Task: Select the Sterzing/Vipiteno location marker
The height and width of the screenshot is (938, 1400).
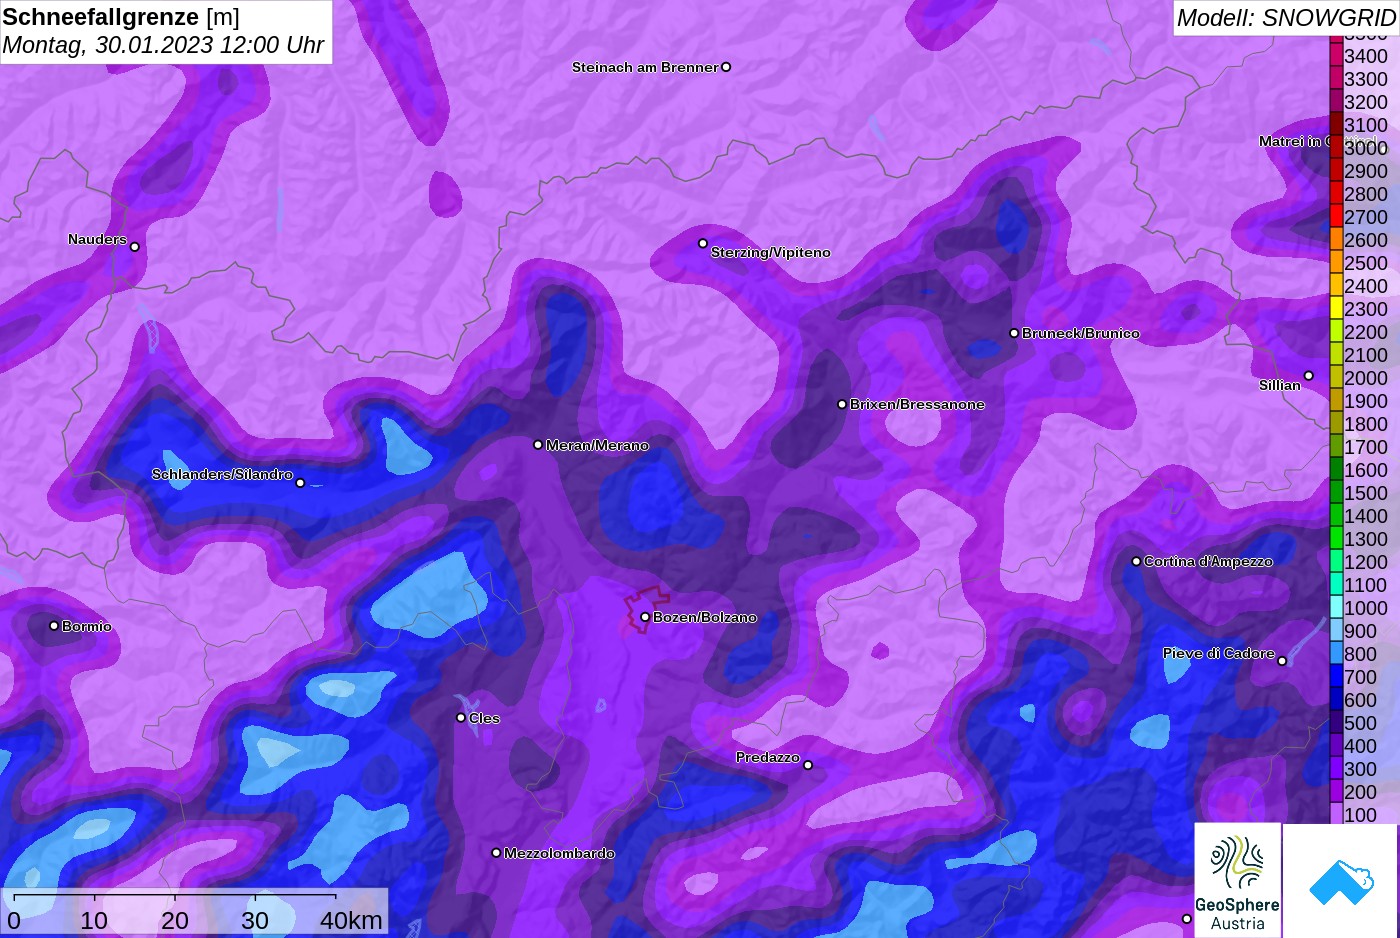Action: (703, 243)
